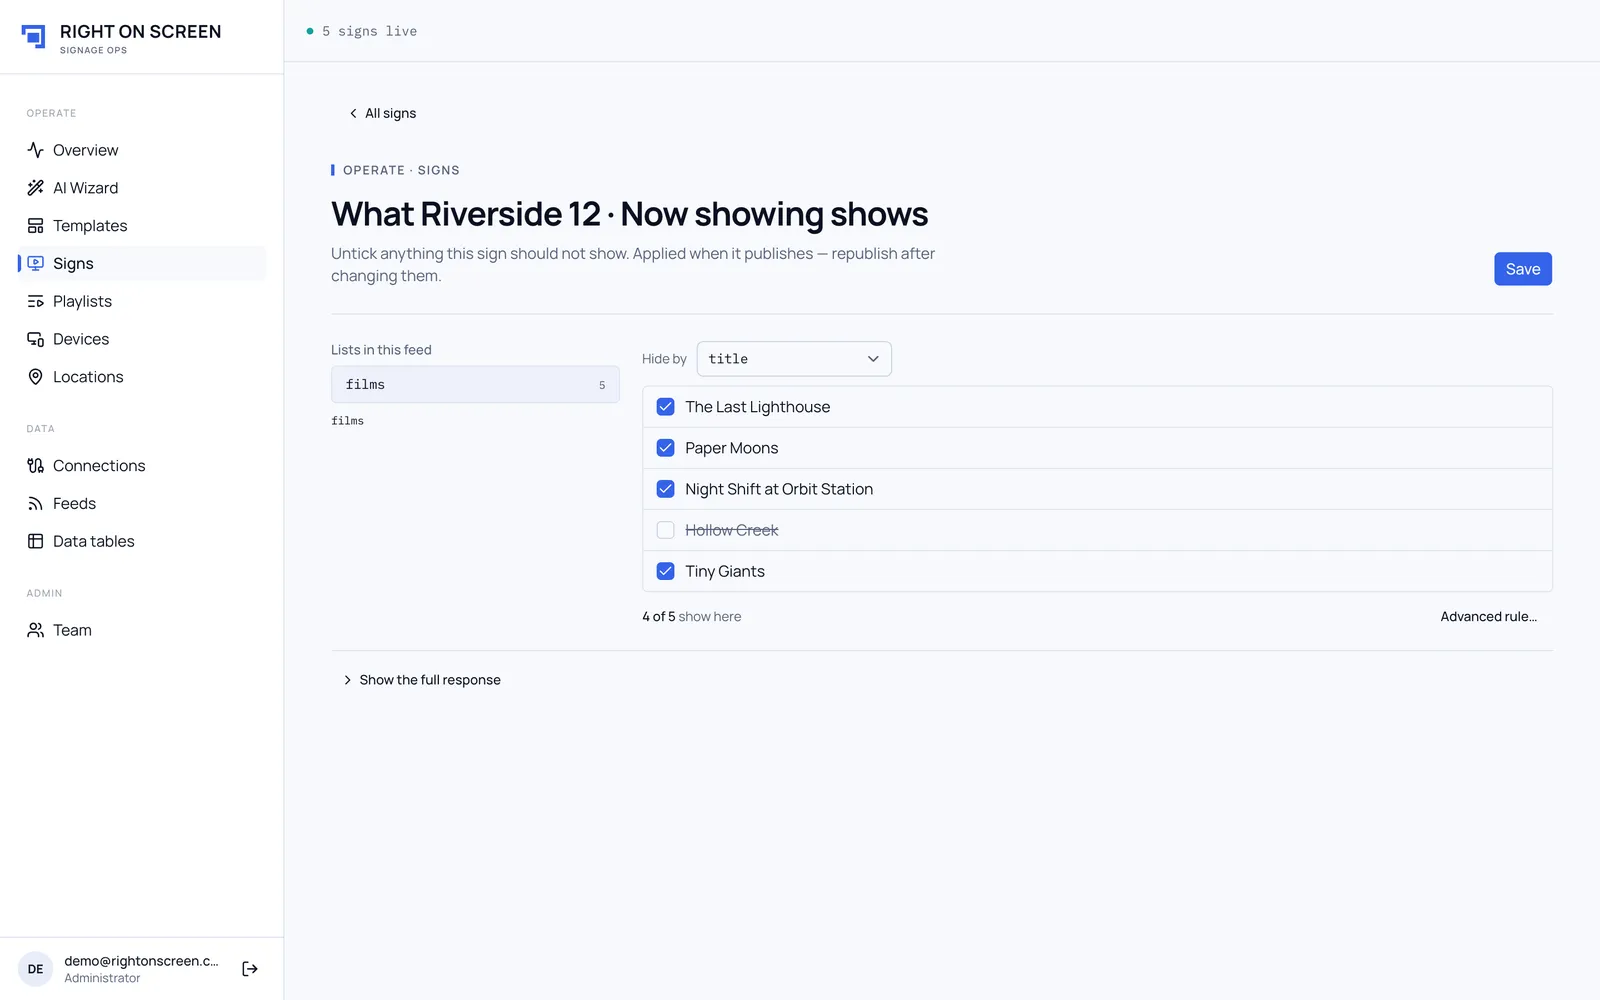Untick the Paper Moons checkbox

pyautogui.click(x=665, y=448)
